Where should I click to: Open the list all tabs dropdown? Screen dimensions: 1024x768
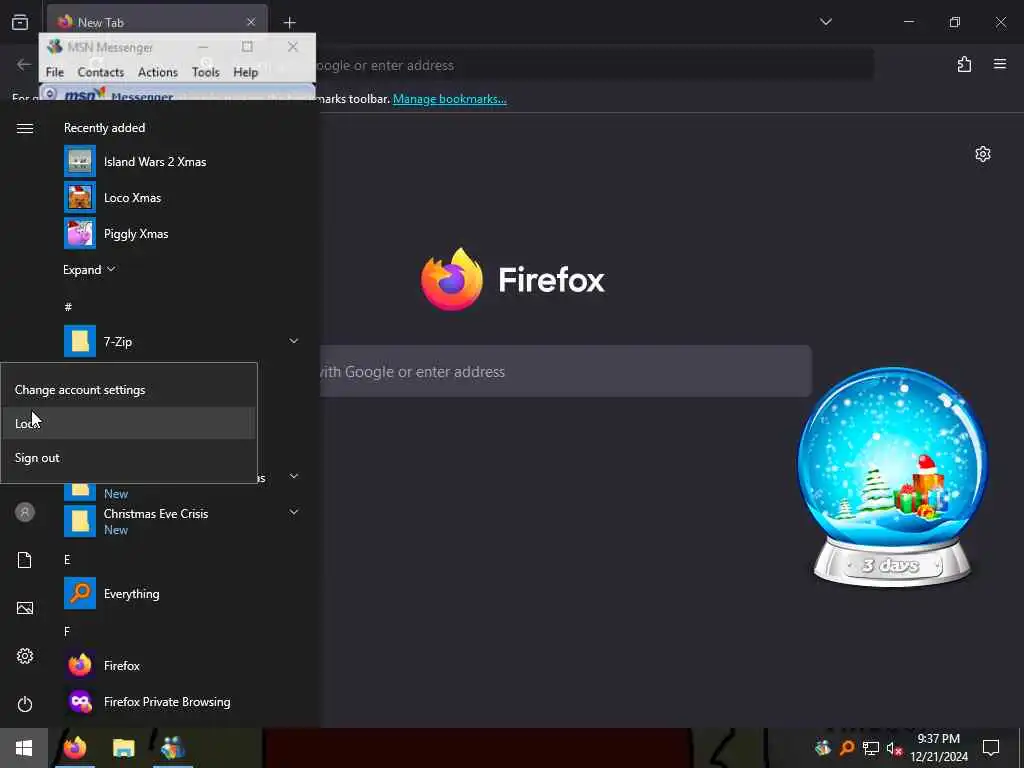point(825,22)
